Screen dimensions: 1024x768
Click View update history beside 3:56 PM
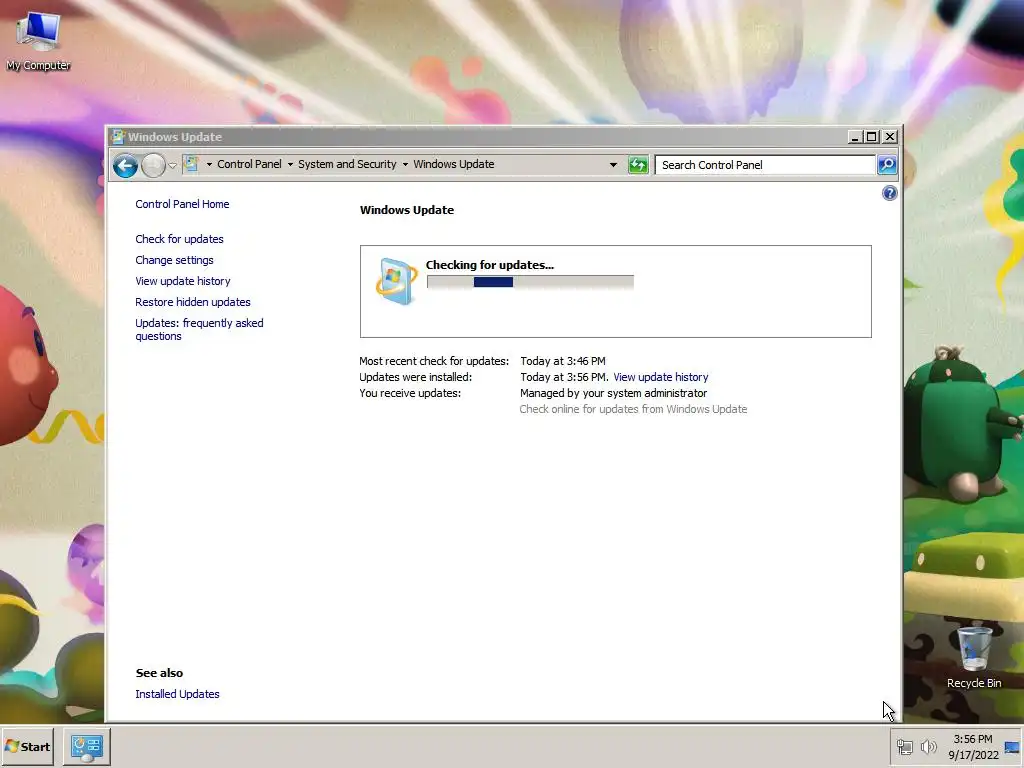click(x=661, y=377)
